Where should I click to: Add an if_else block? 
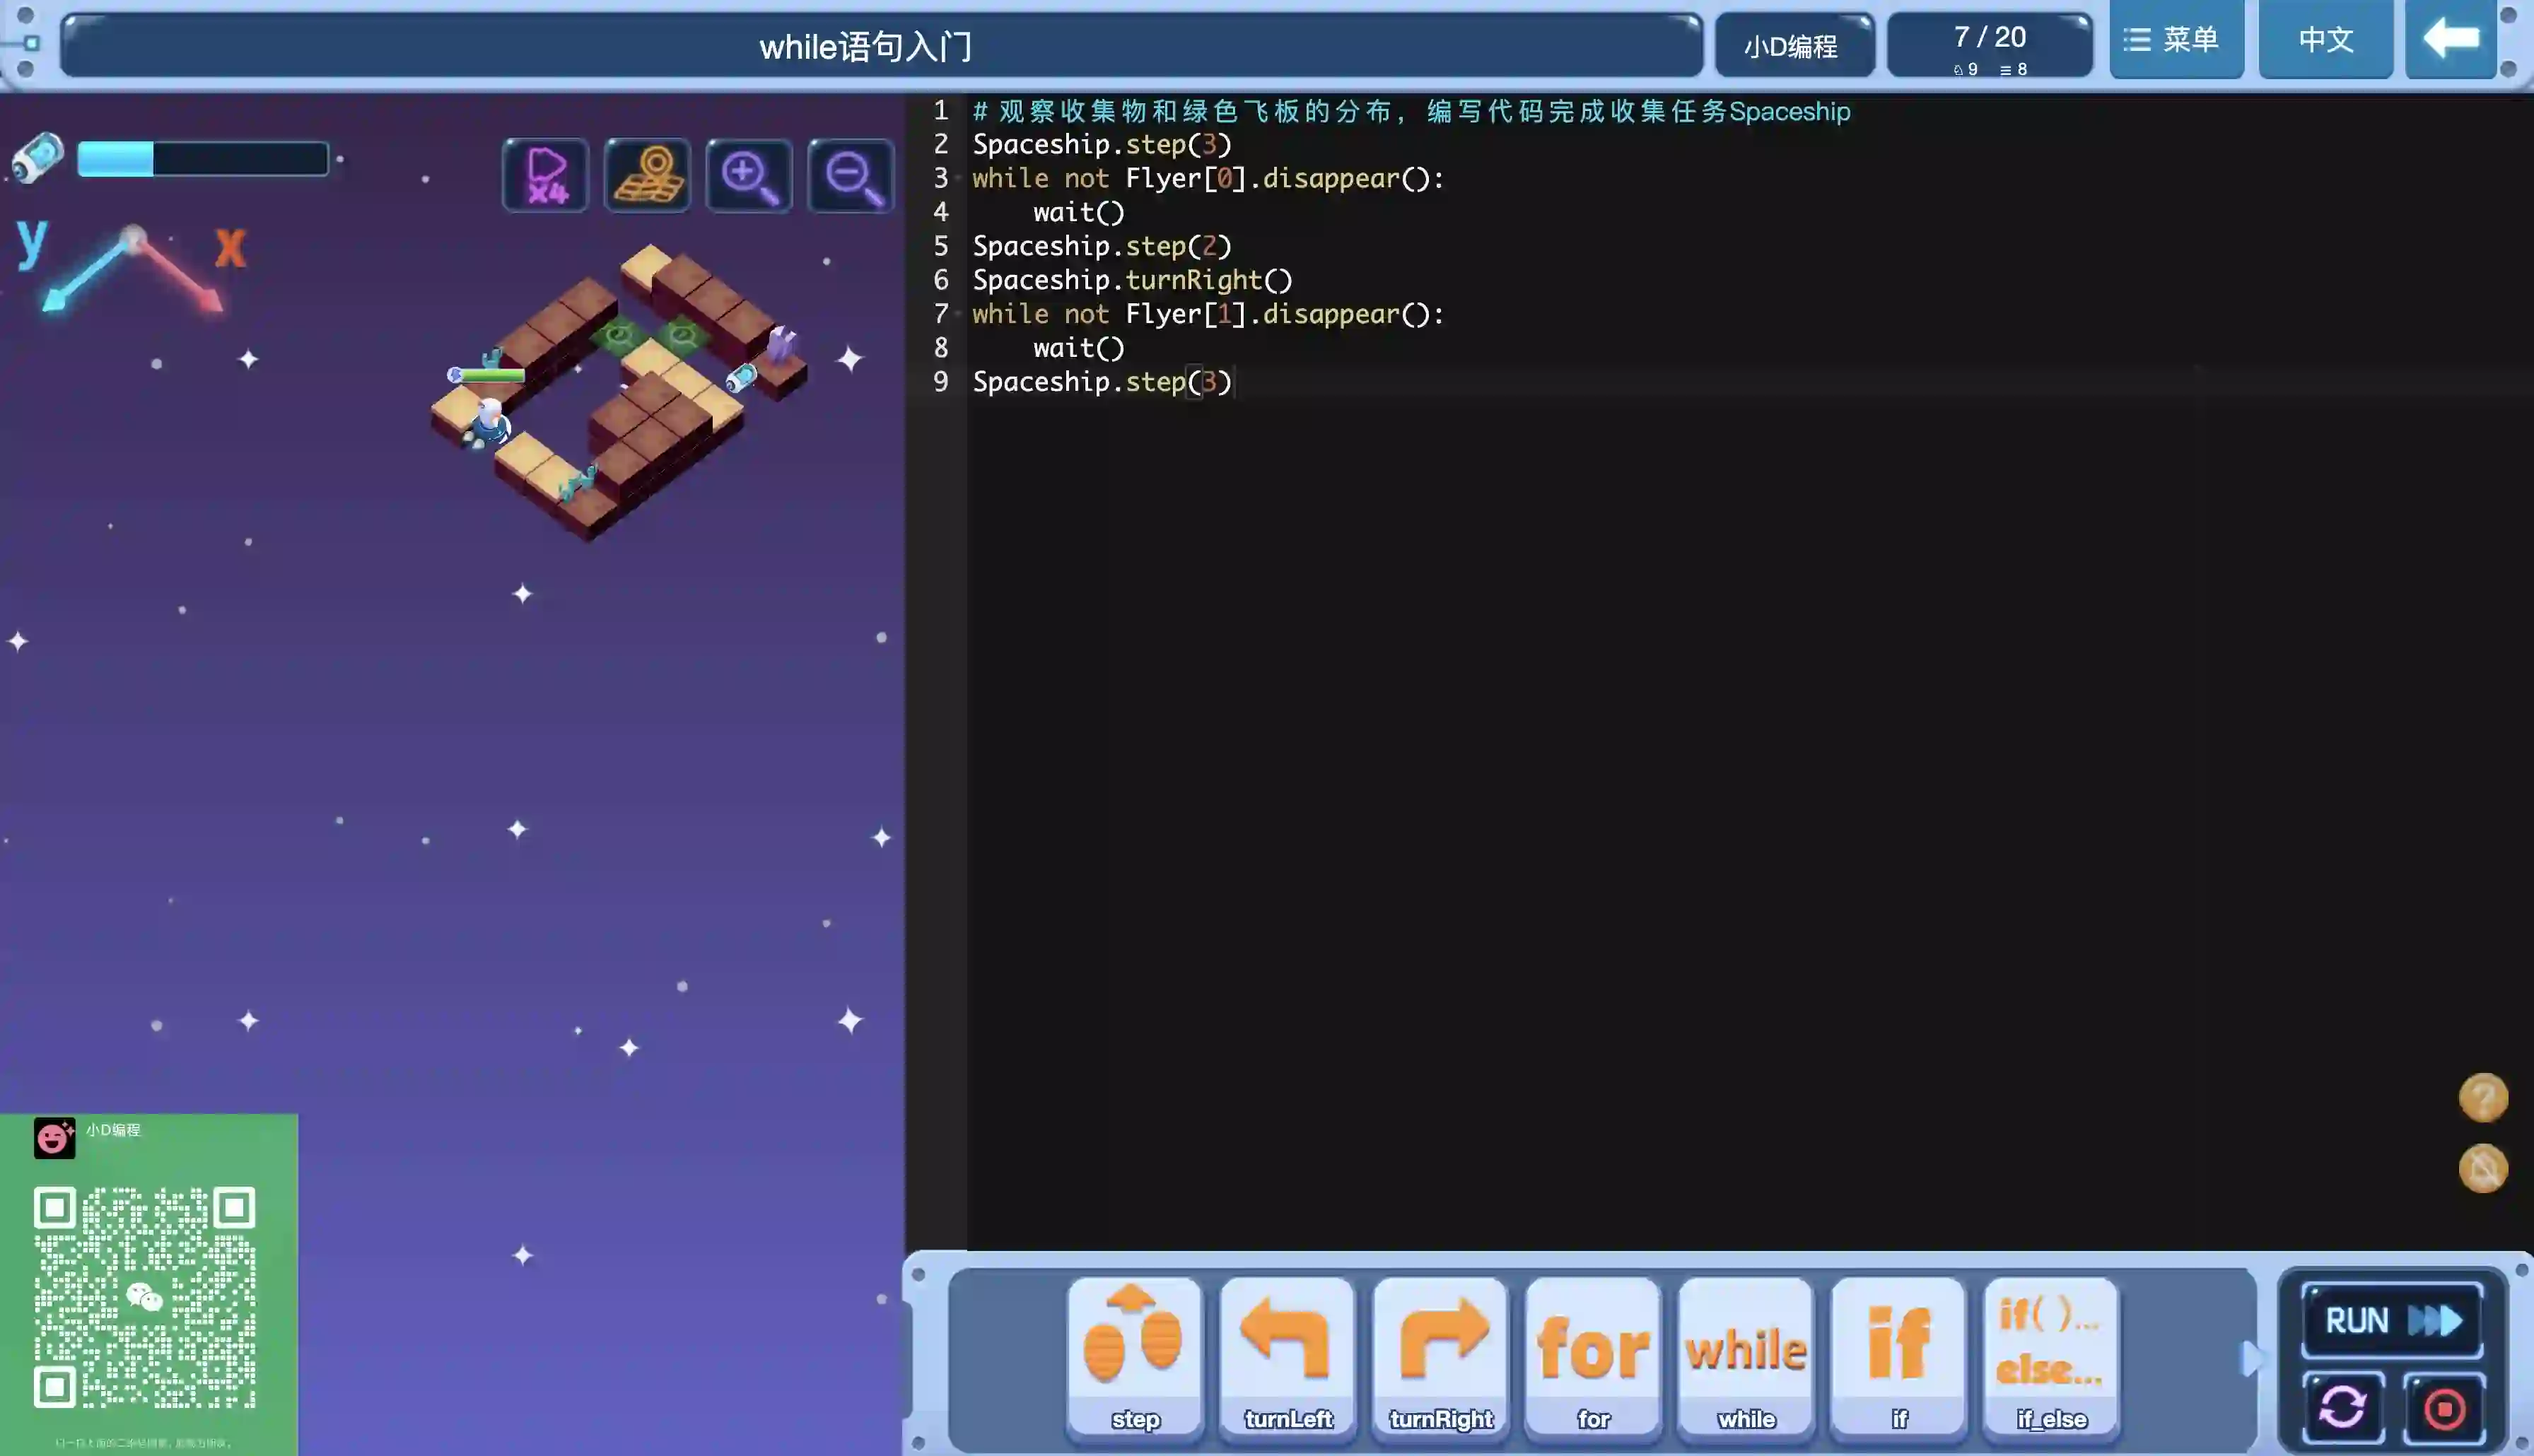(x=2050, y=1355)
